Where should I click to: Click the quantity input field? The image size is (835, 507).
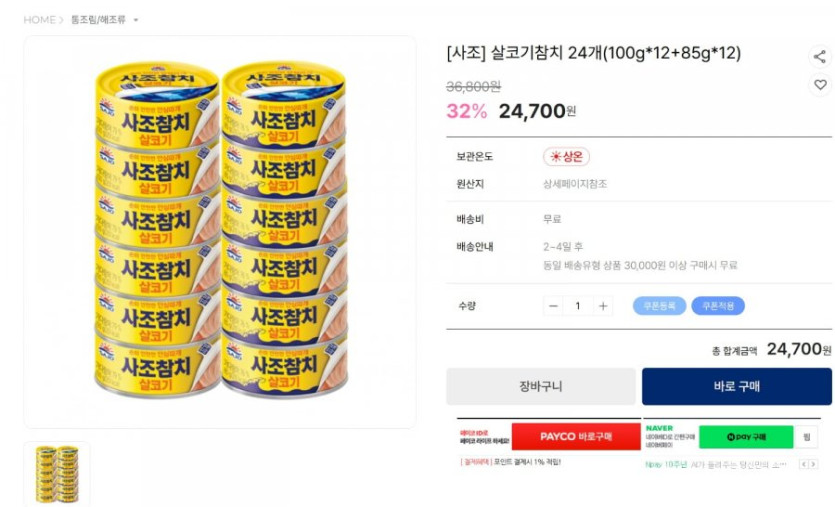click(578, 306)
